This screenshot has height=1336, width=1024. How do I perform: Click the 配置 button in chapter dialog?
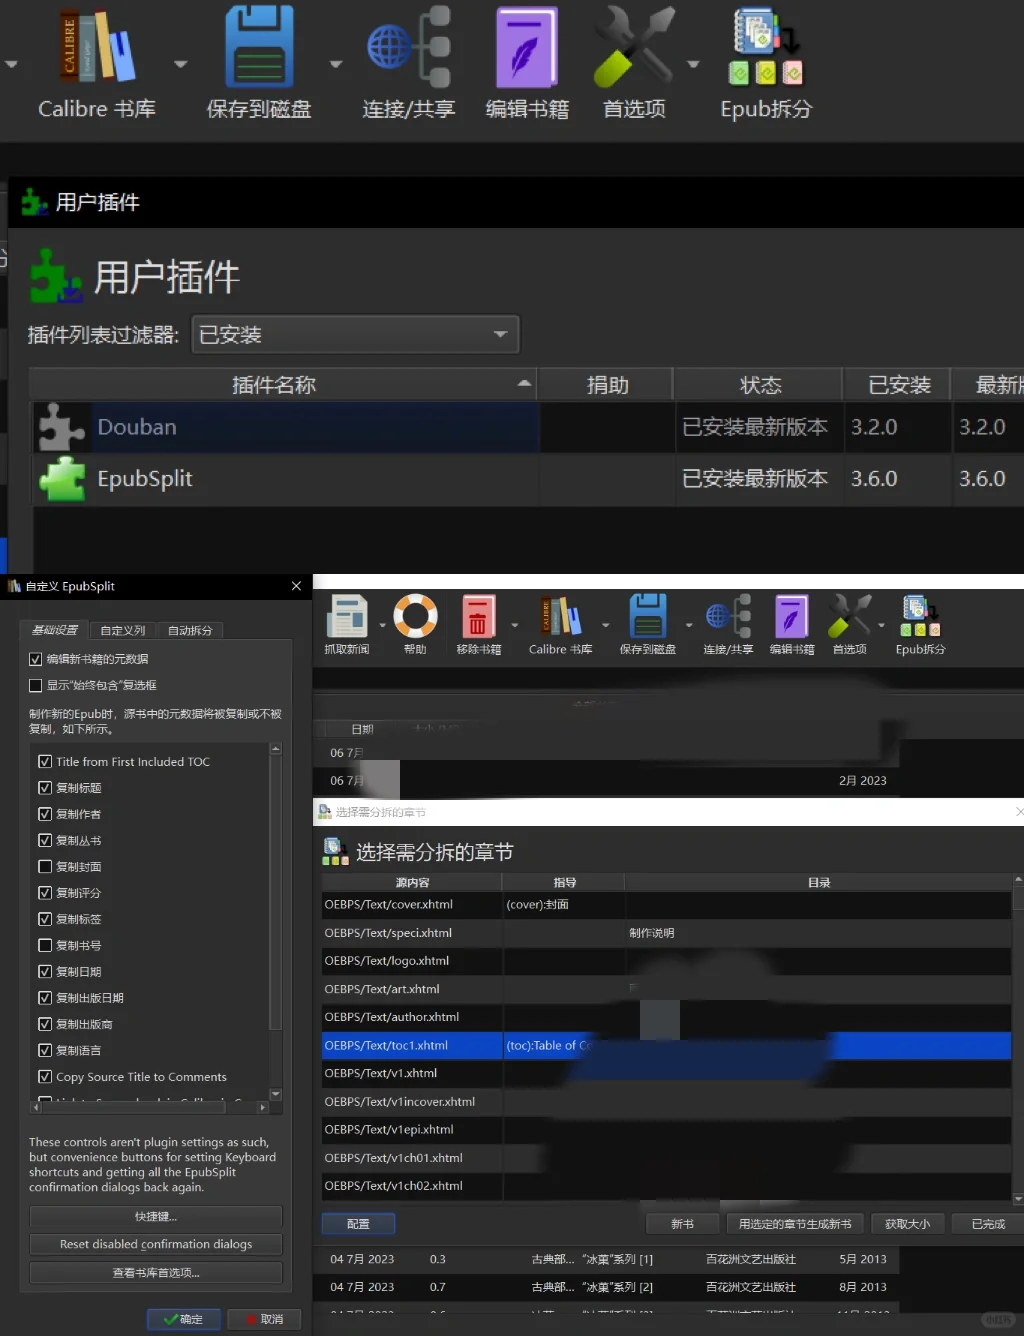pyautogui.click(x=358, y=1224)
